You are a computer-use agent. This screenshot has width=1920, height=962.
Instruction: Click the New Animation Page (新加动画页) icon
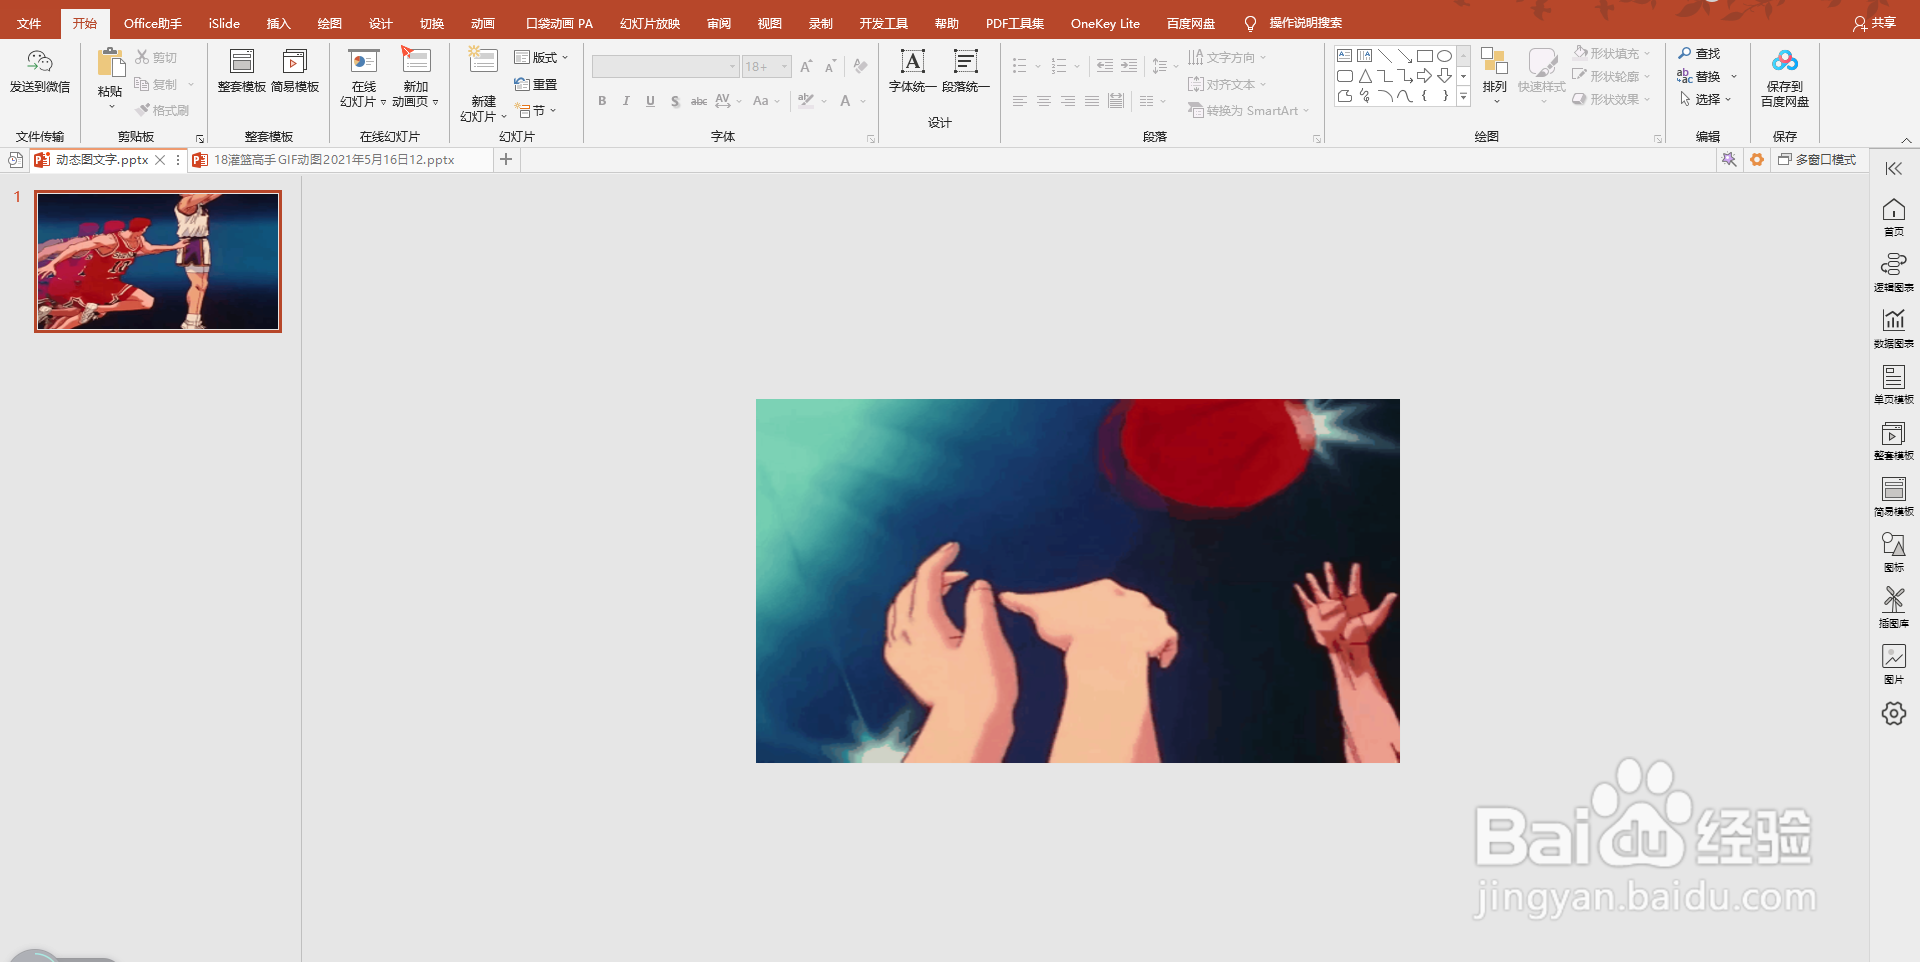click(416, 60)
